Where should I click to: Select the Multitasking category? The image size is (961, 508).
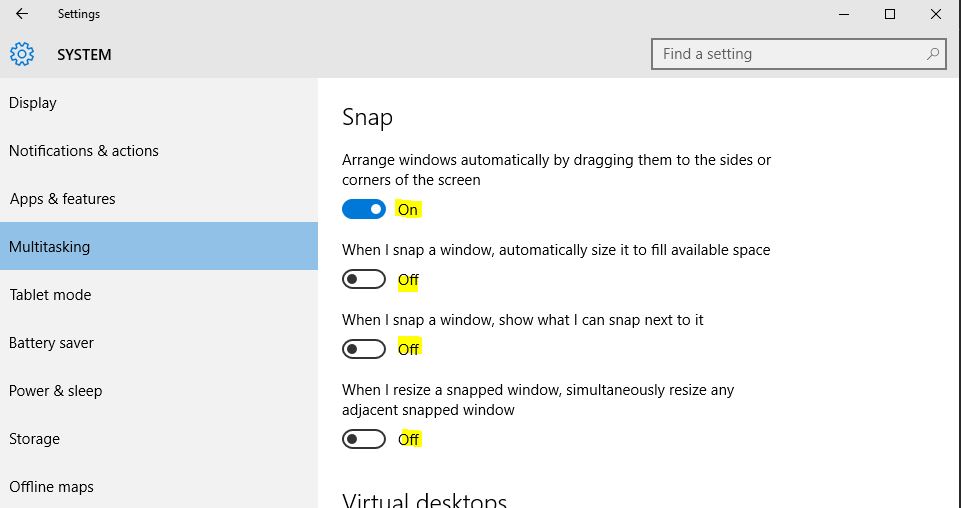click(x=50, y=247)
